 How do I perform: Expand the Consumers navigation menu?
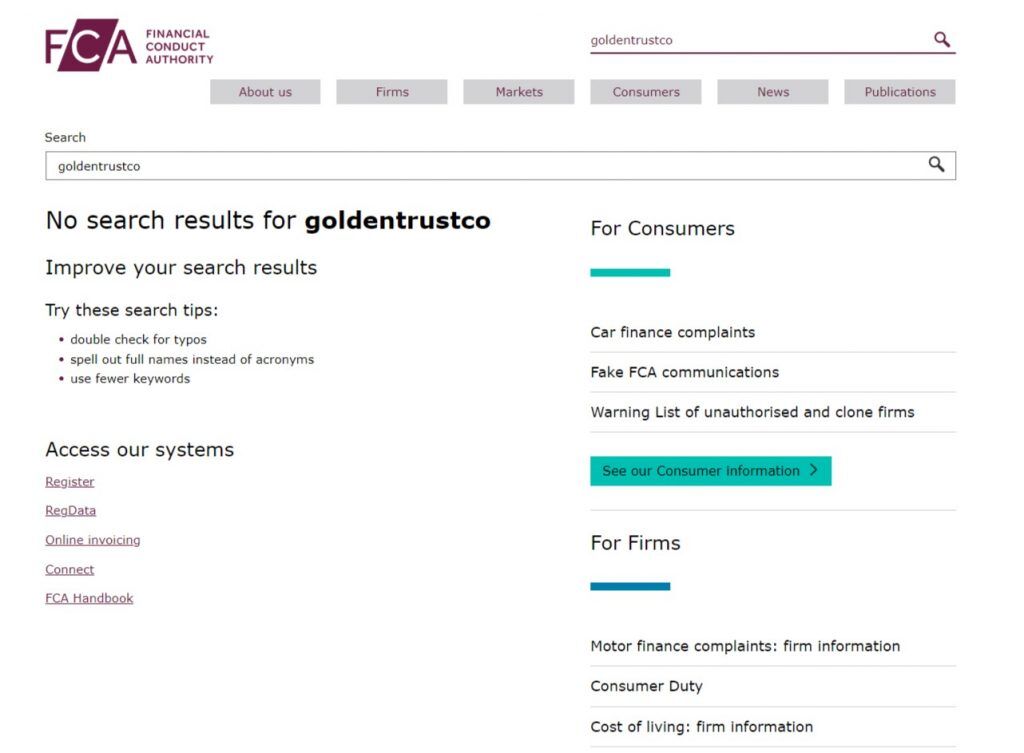(x=646, y=92)
